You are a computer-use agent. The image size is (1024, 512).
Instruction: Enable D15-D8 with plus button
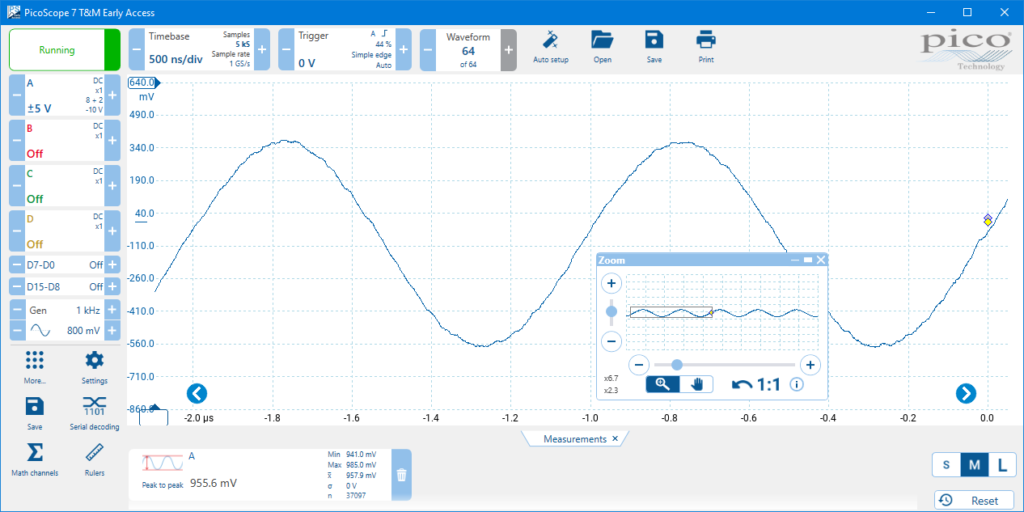coord(112,287)
